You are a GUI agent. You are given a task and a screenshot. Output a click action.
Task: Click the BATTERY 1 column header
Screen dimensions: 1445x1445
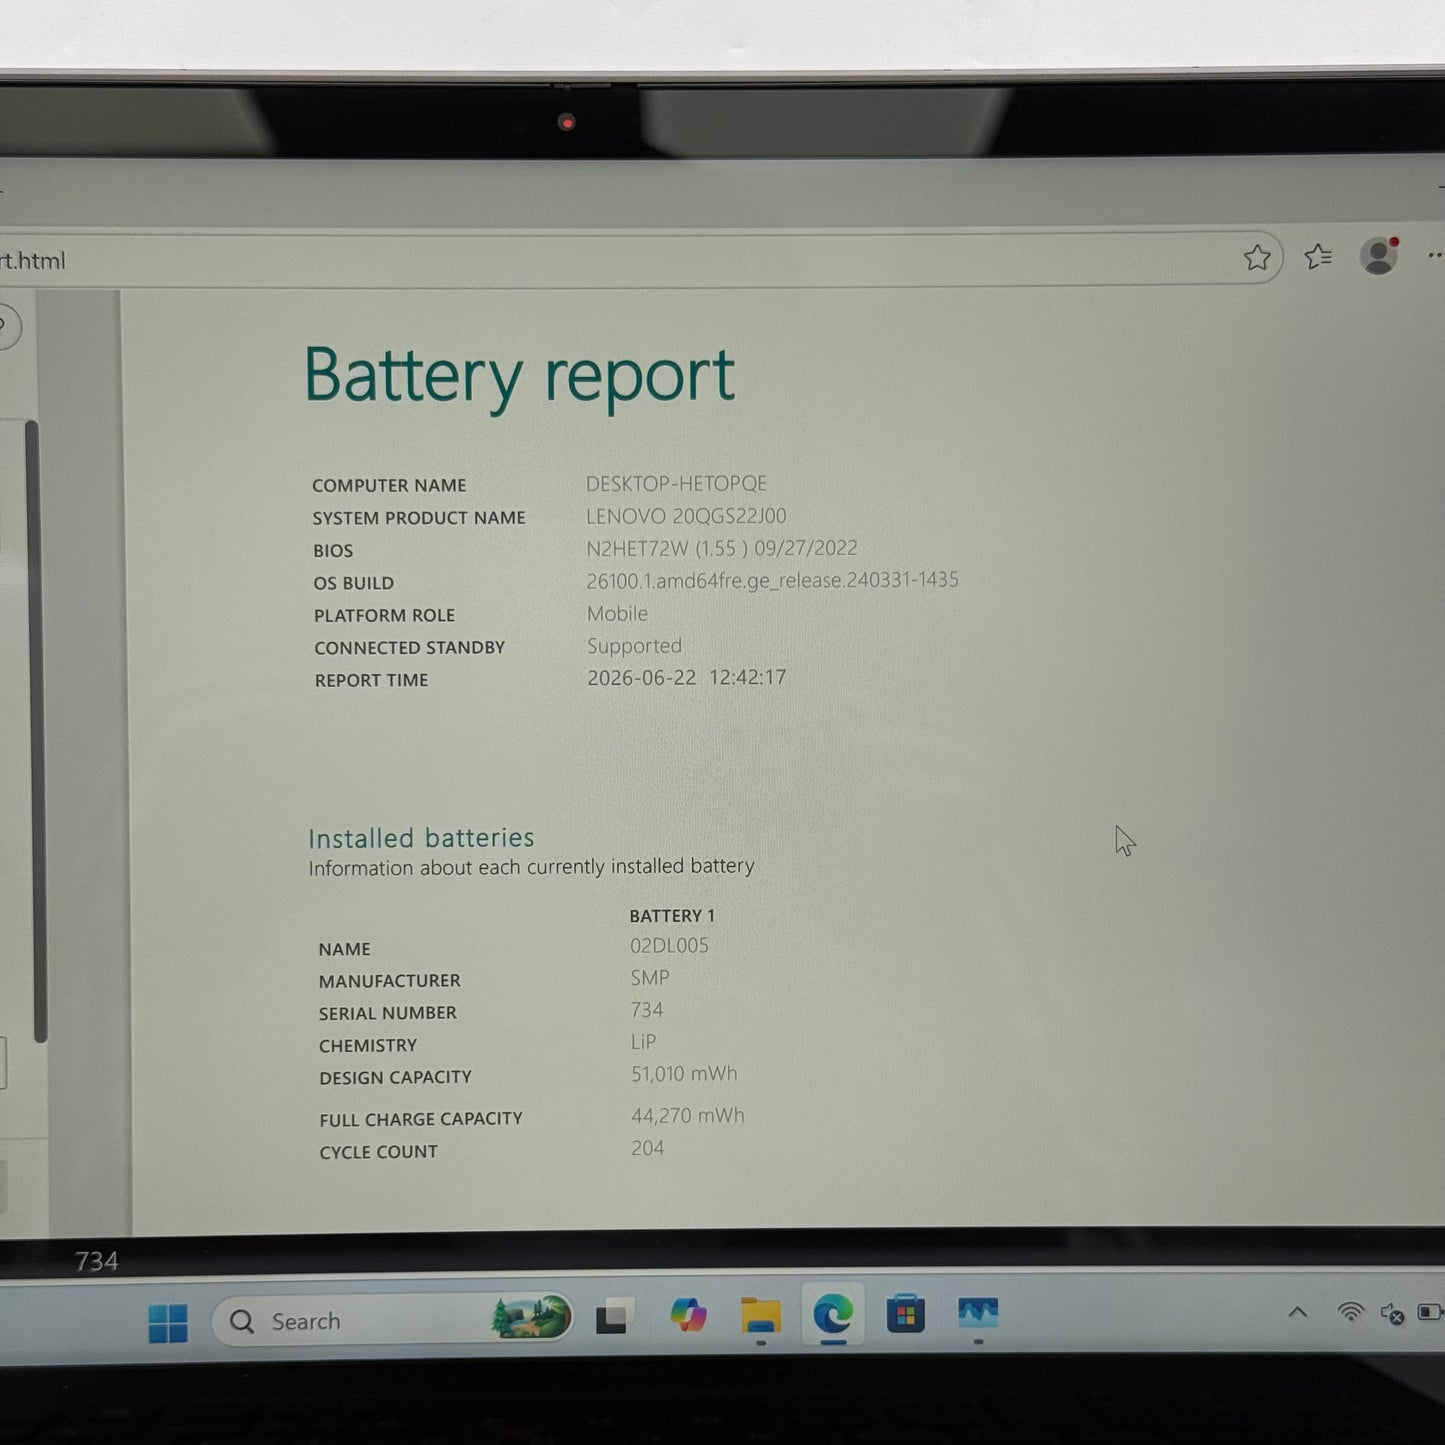(672, 915)
